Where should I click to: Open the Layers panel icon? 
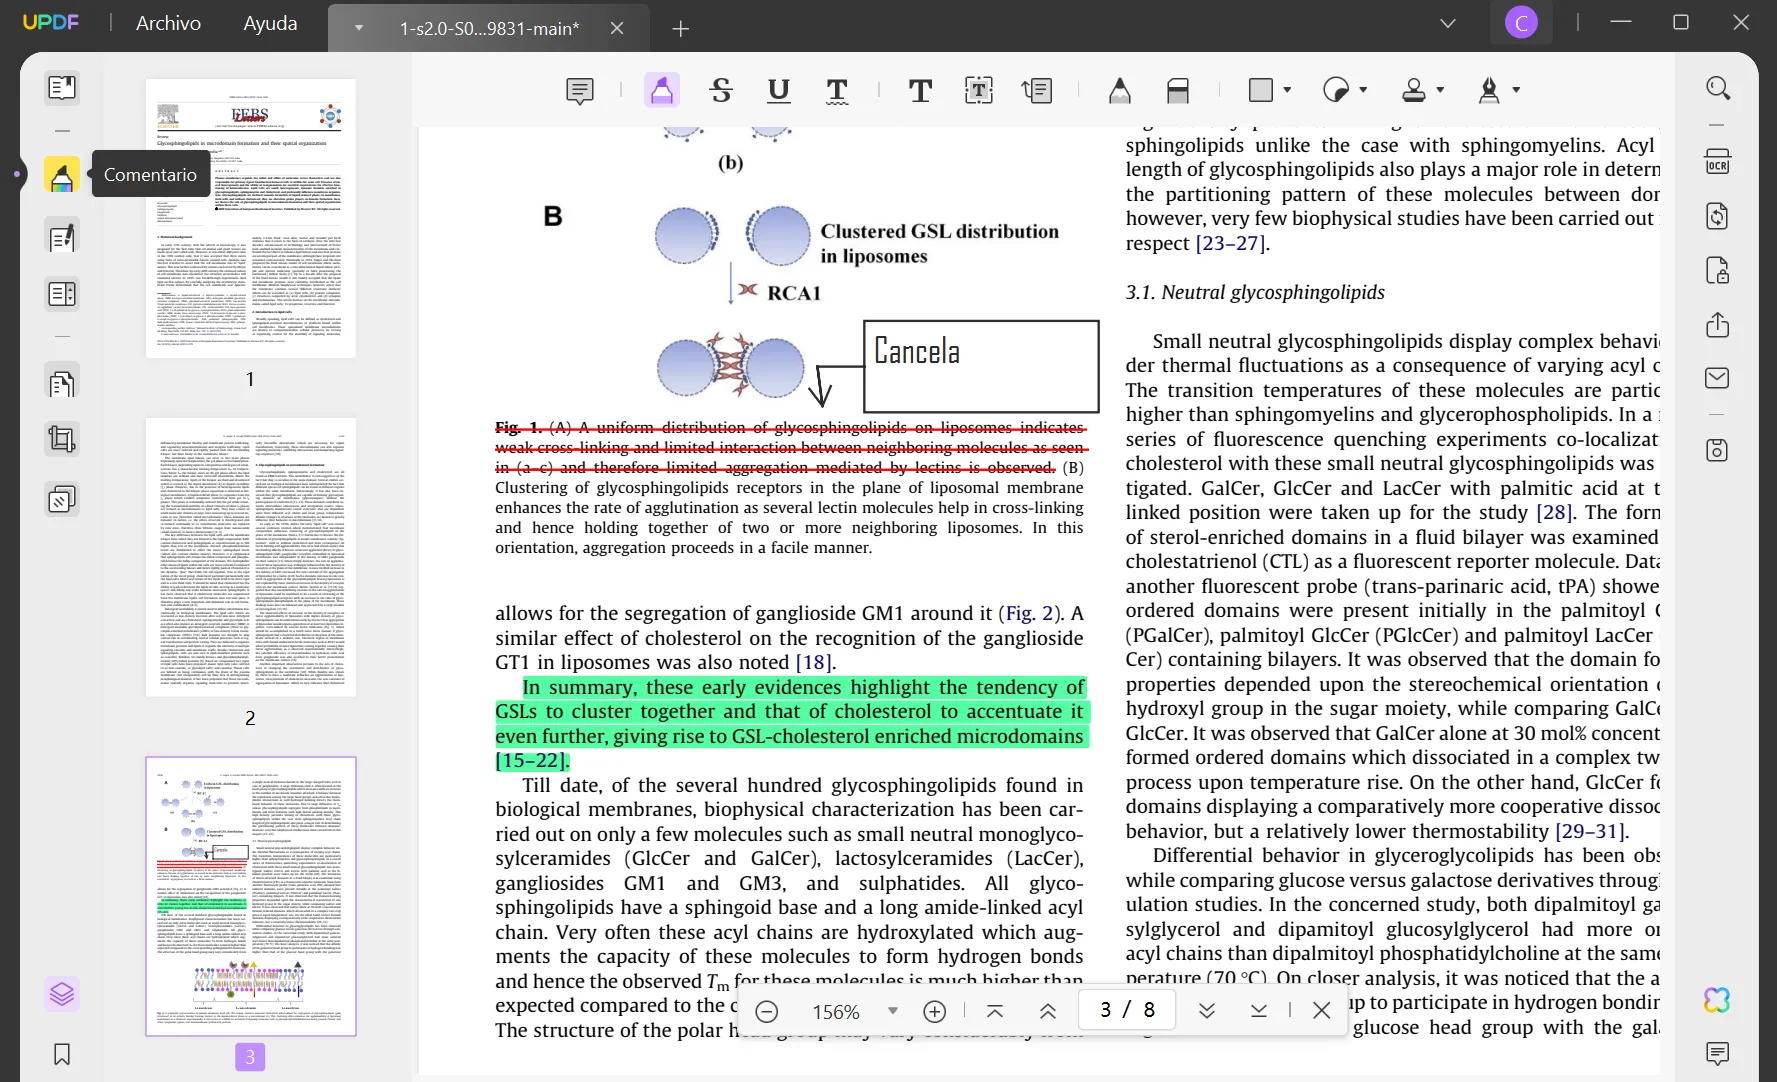point(62,994)
